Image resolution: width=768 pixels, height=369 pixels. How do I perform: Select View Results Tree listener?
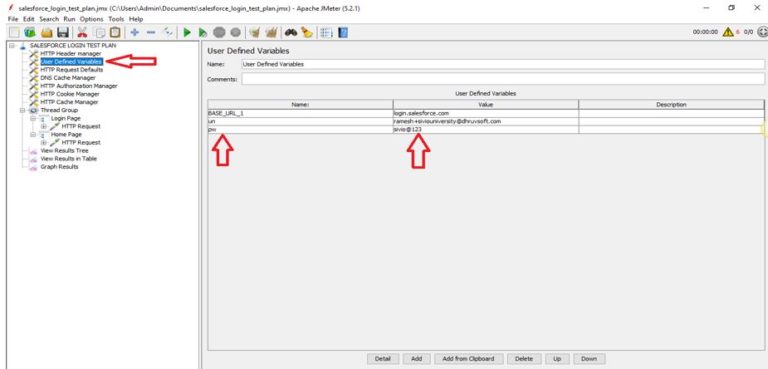(x=64, y=150)
